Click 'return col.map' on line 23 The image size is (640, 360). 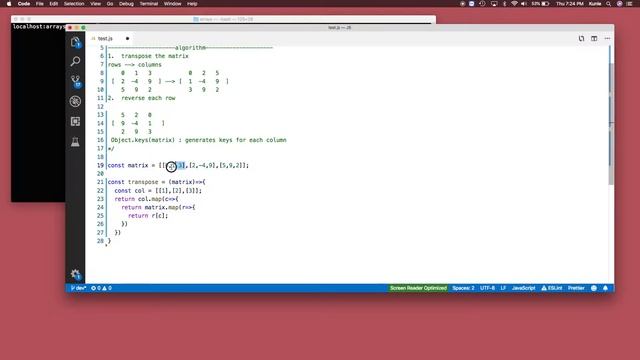(138, 199)
